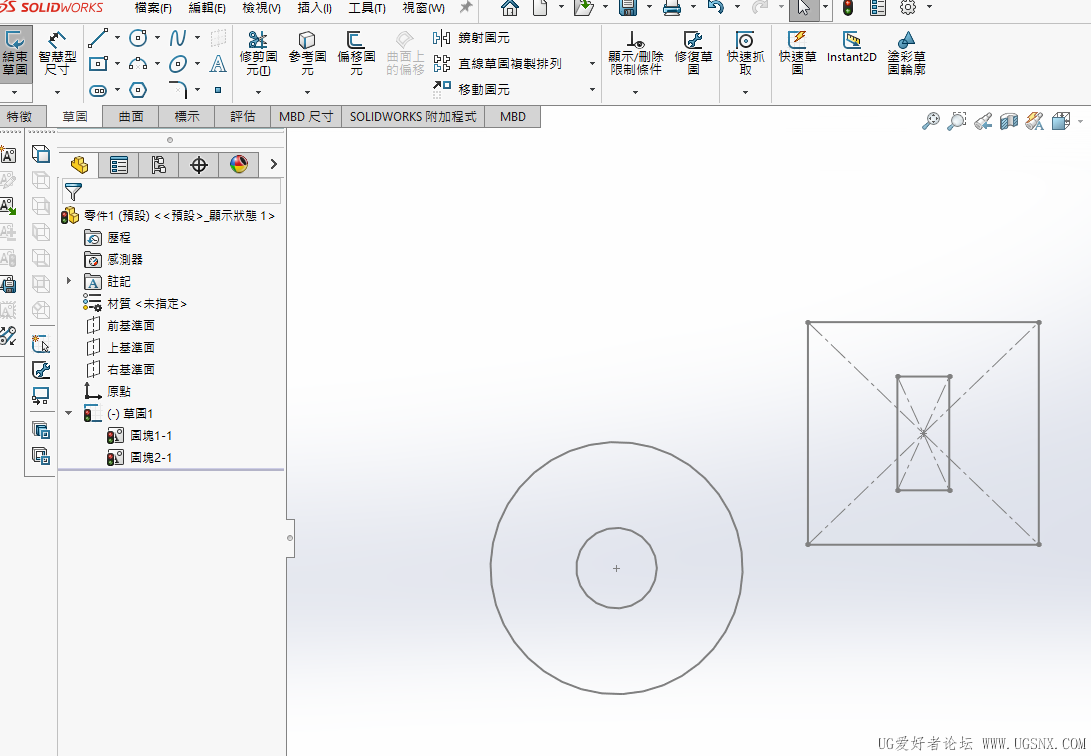Open the 顯示/刪除限制條件 dropdown arrow
This screenshot has width=1091, height=756.
tap(635, 92)
